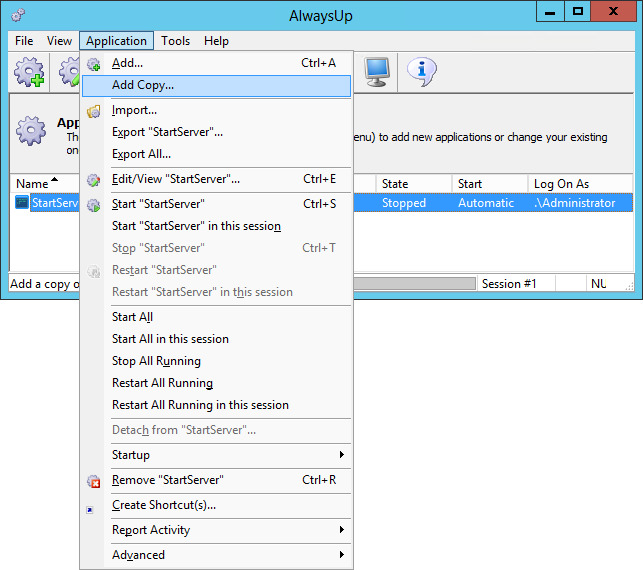Screen dimensions: 643x570
Task: Open the View menu
Action: coord(59,41)
